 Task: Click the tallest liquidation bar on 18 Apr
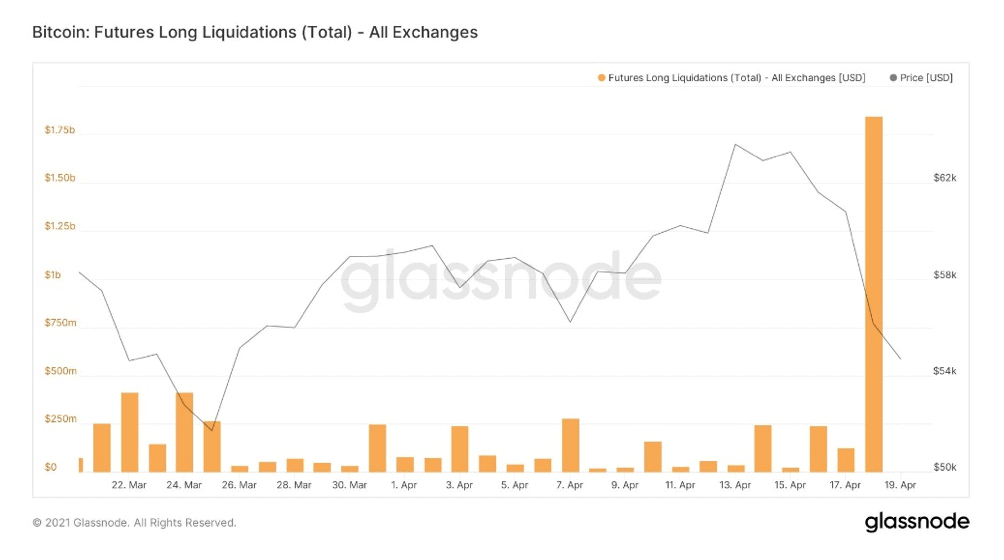coord(873,294)
